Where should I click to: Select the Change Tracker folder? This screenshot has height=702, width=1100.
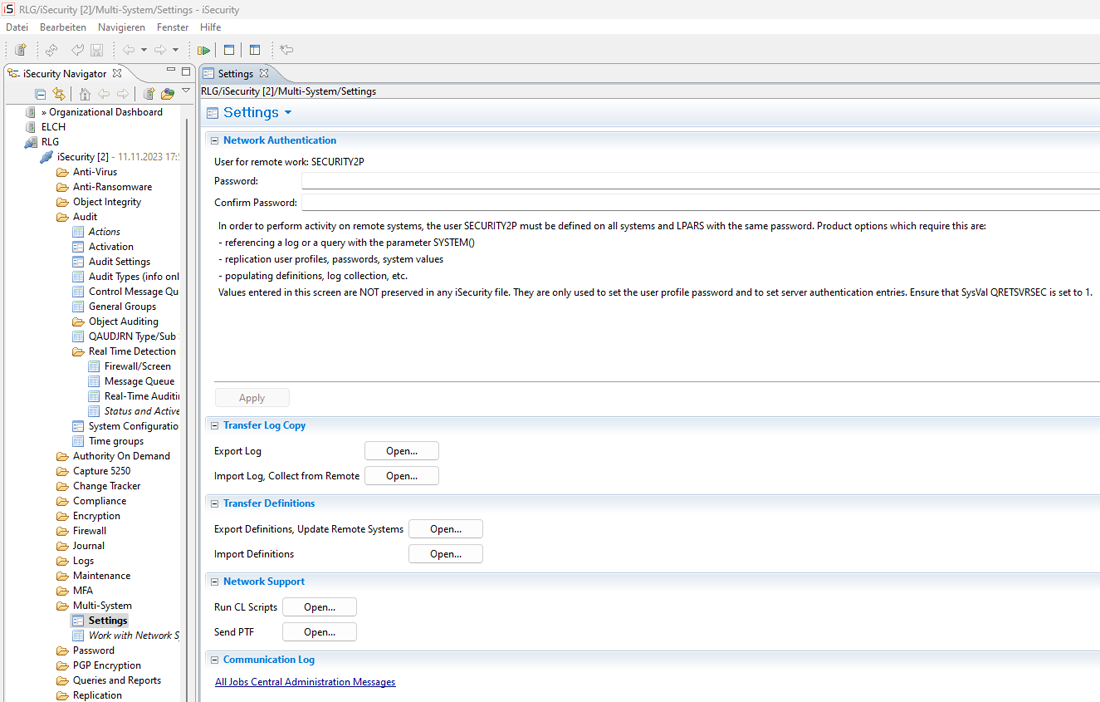[x=107, y=486]
